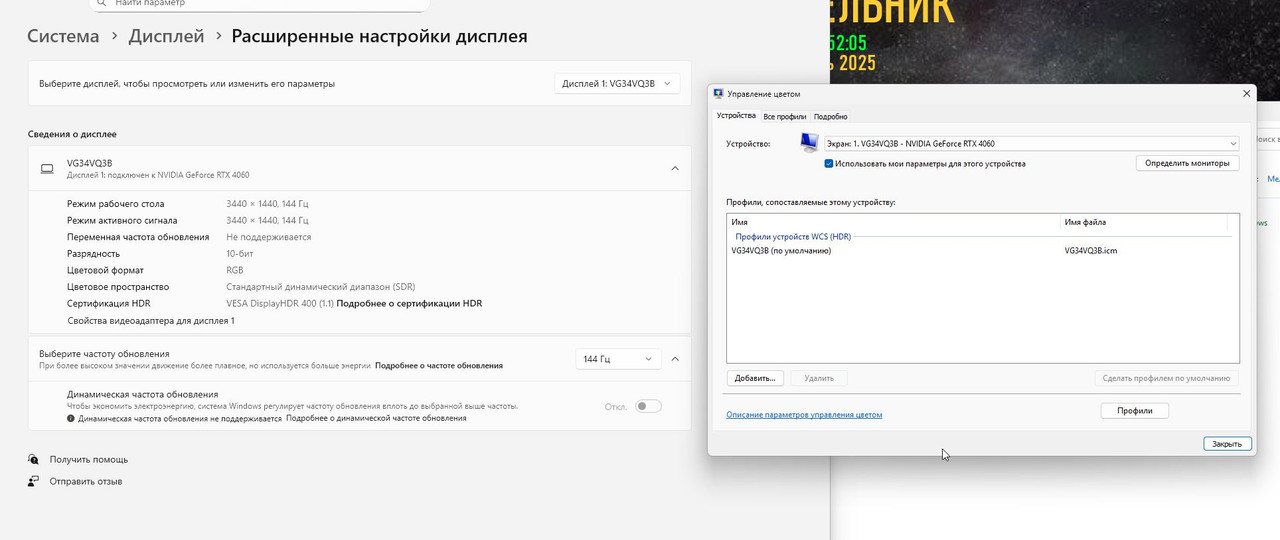The height and width of the screenshot is (540, 1280).
Task: Select 'VG34VQ3B (по умолчанию)' profile row
Action: click(x=781, y=251)
